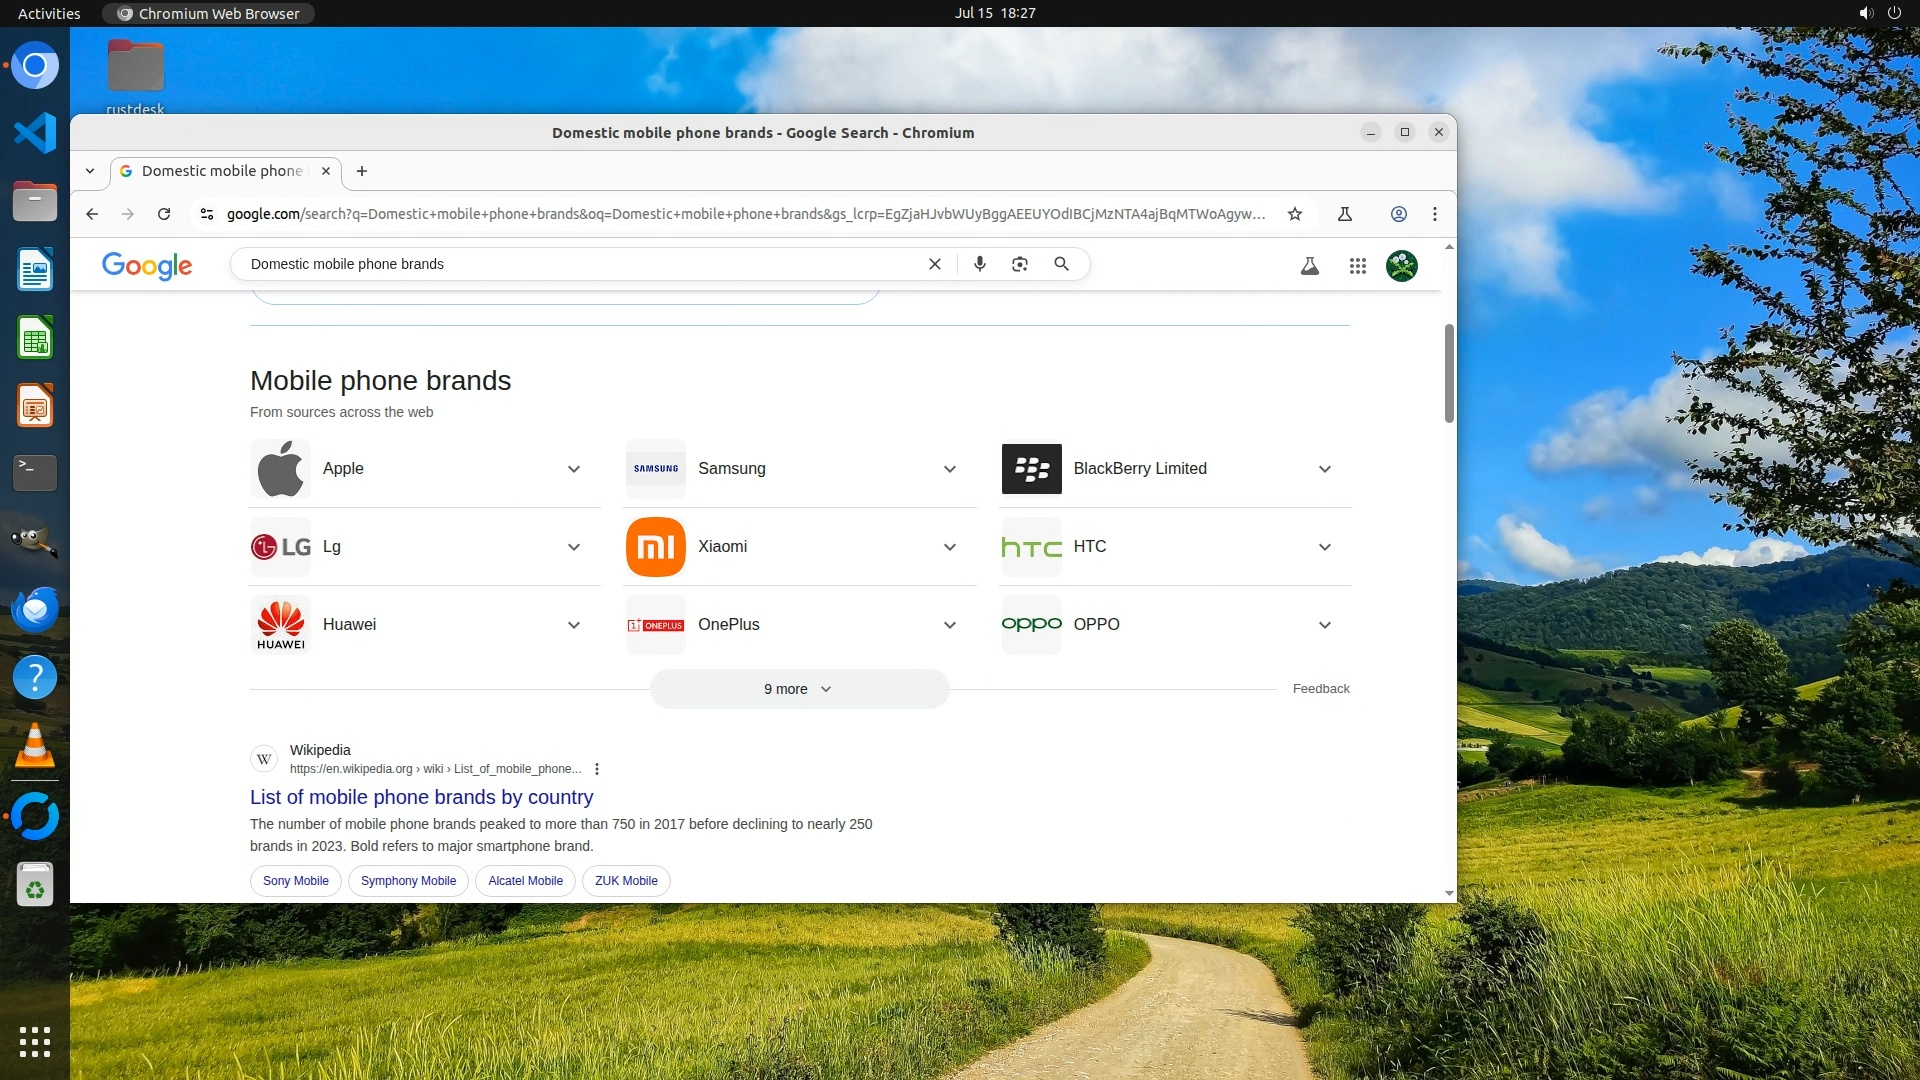
Task: Select the Domestic mobile phone browser tab
Action: click(x=222, y=171)
